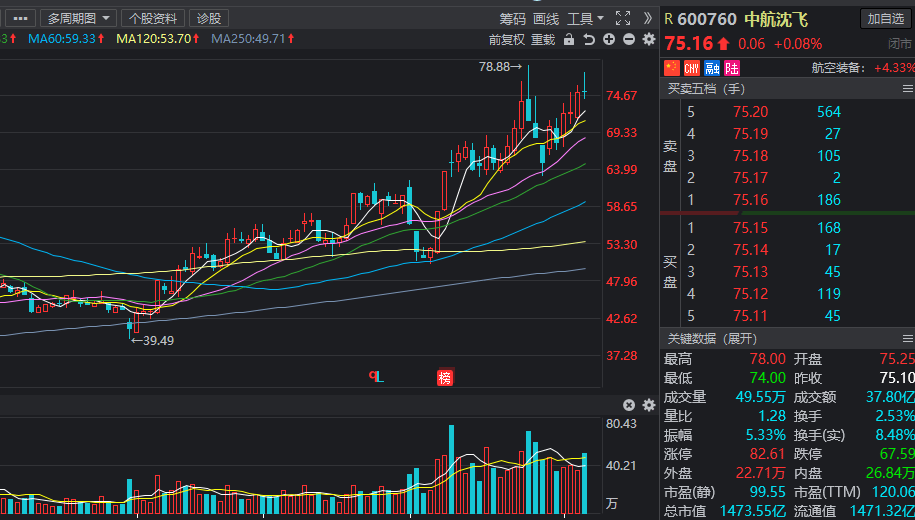Click the 陆 stock connect badge
Screen dimensions: 915x520
[x=732, y=68]
